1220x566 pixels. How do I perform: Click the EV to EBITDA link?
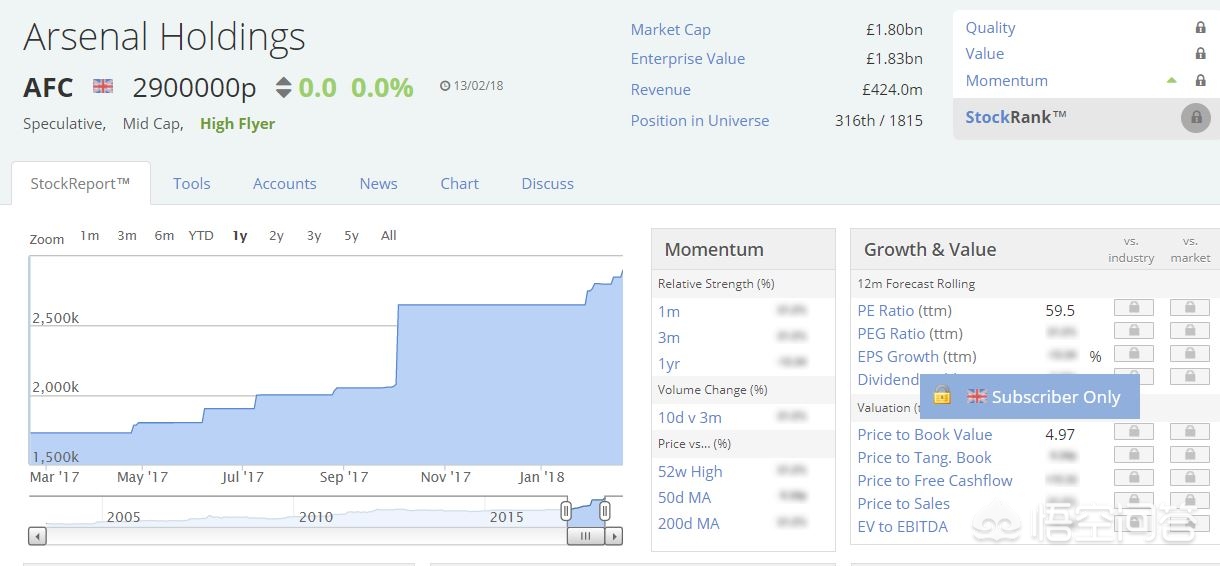[902, 527]
